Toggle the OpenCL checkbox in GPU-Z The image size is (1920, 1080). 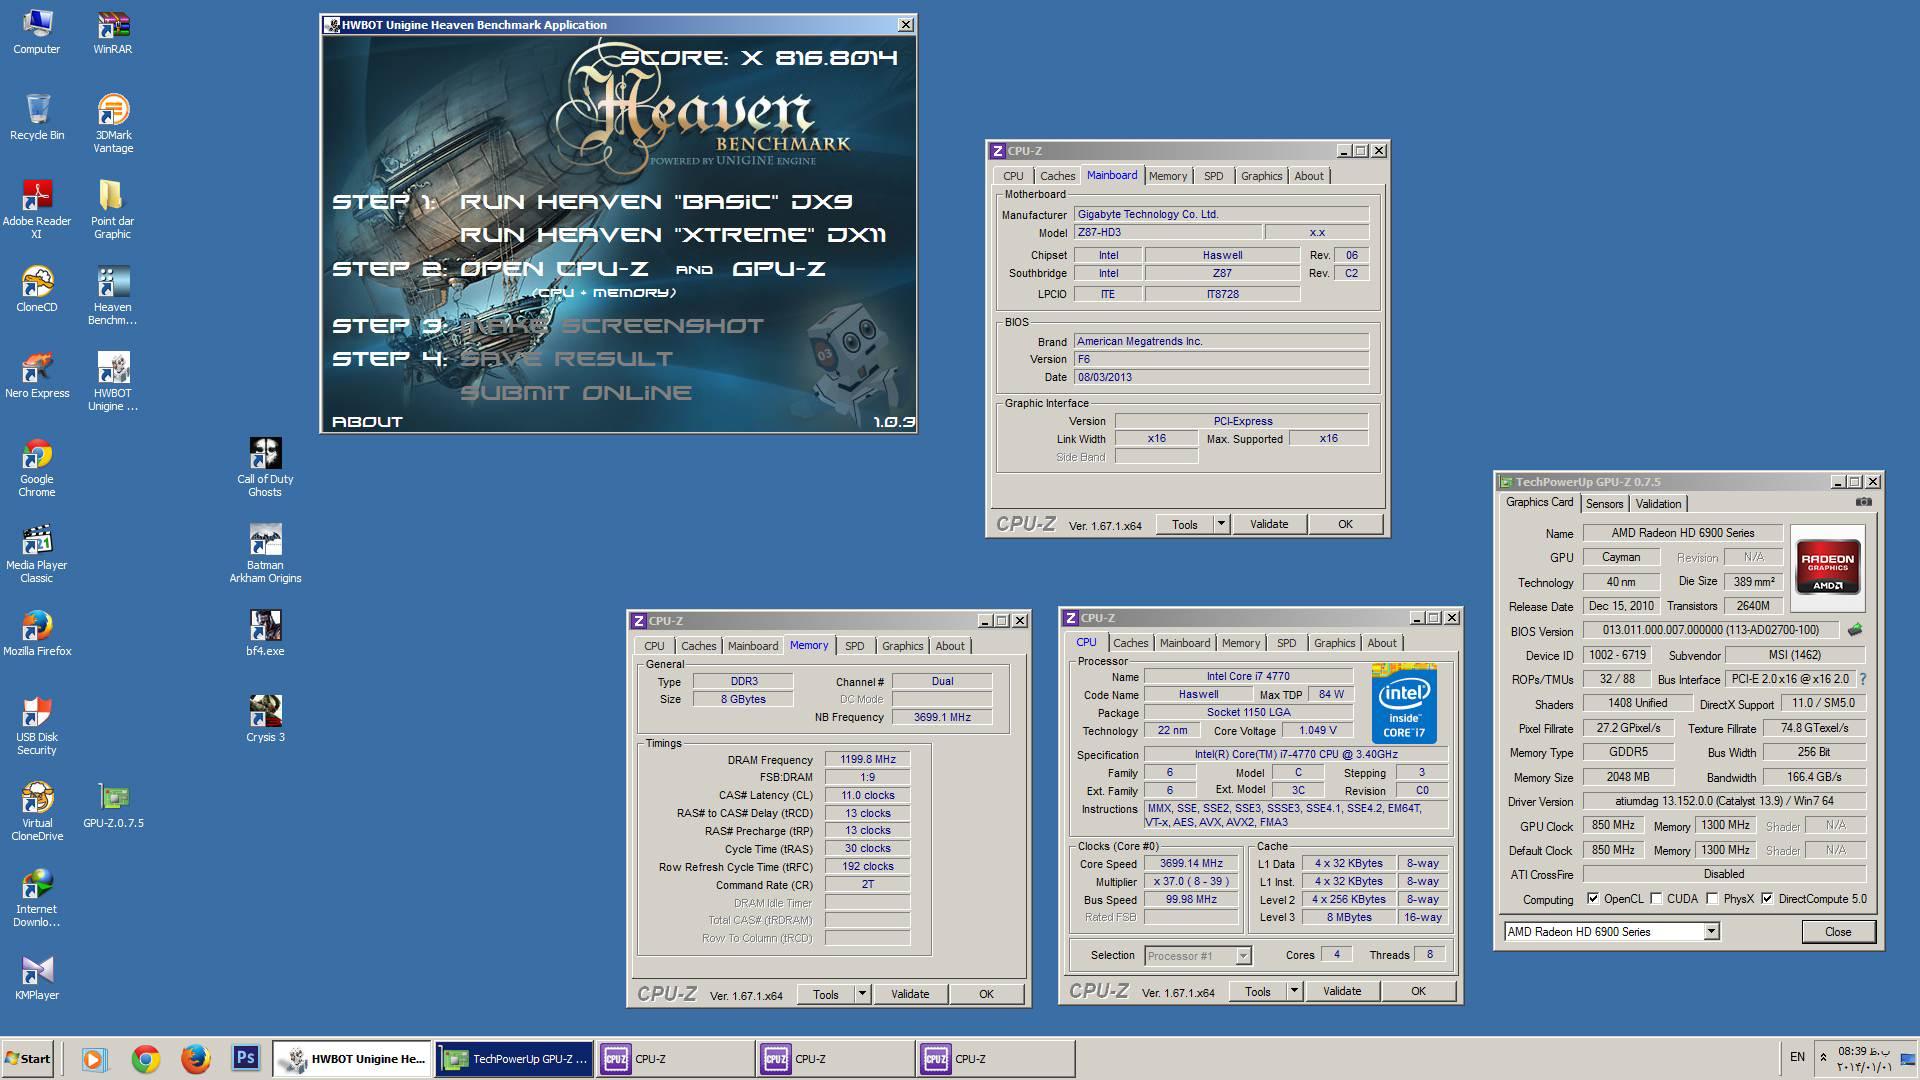coord(1593,898)
